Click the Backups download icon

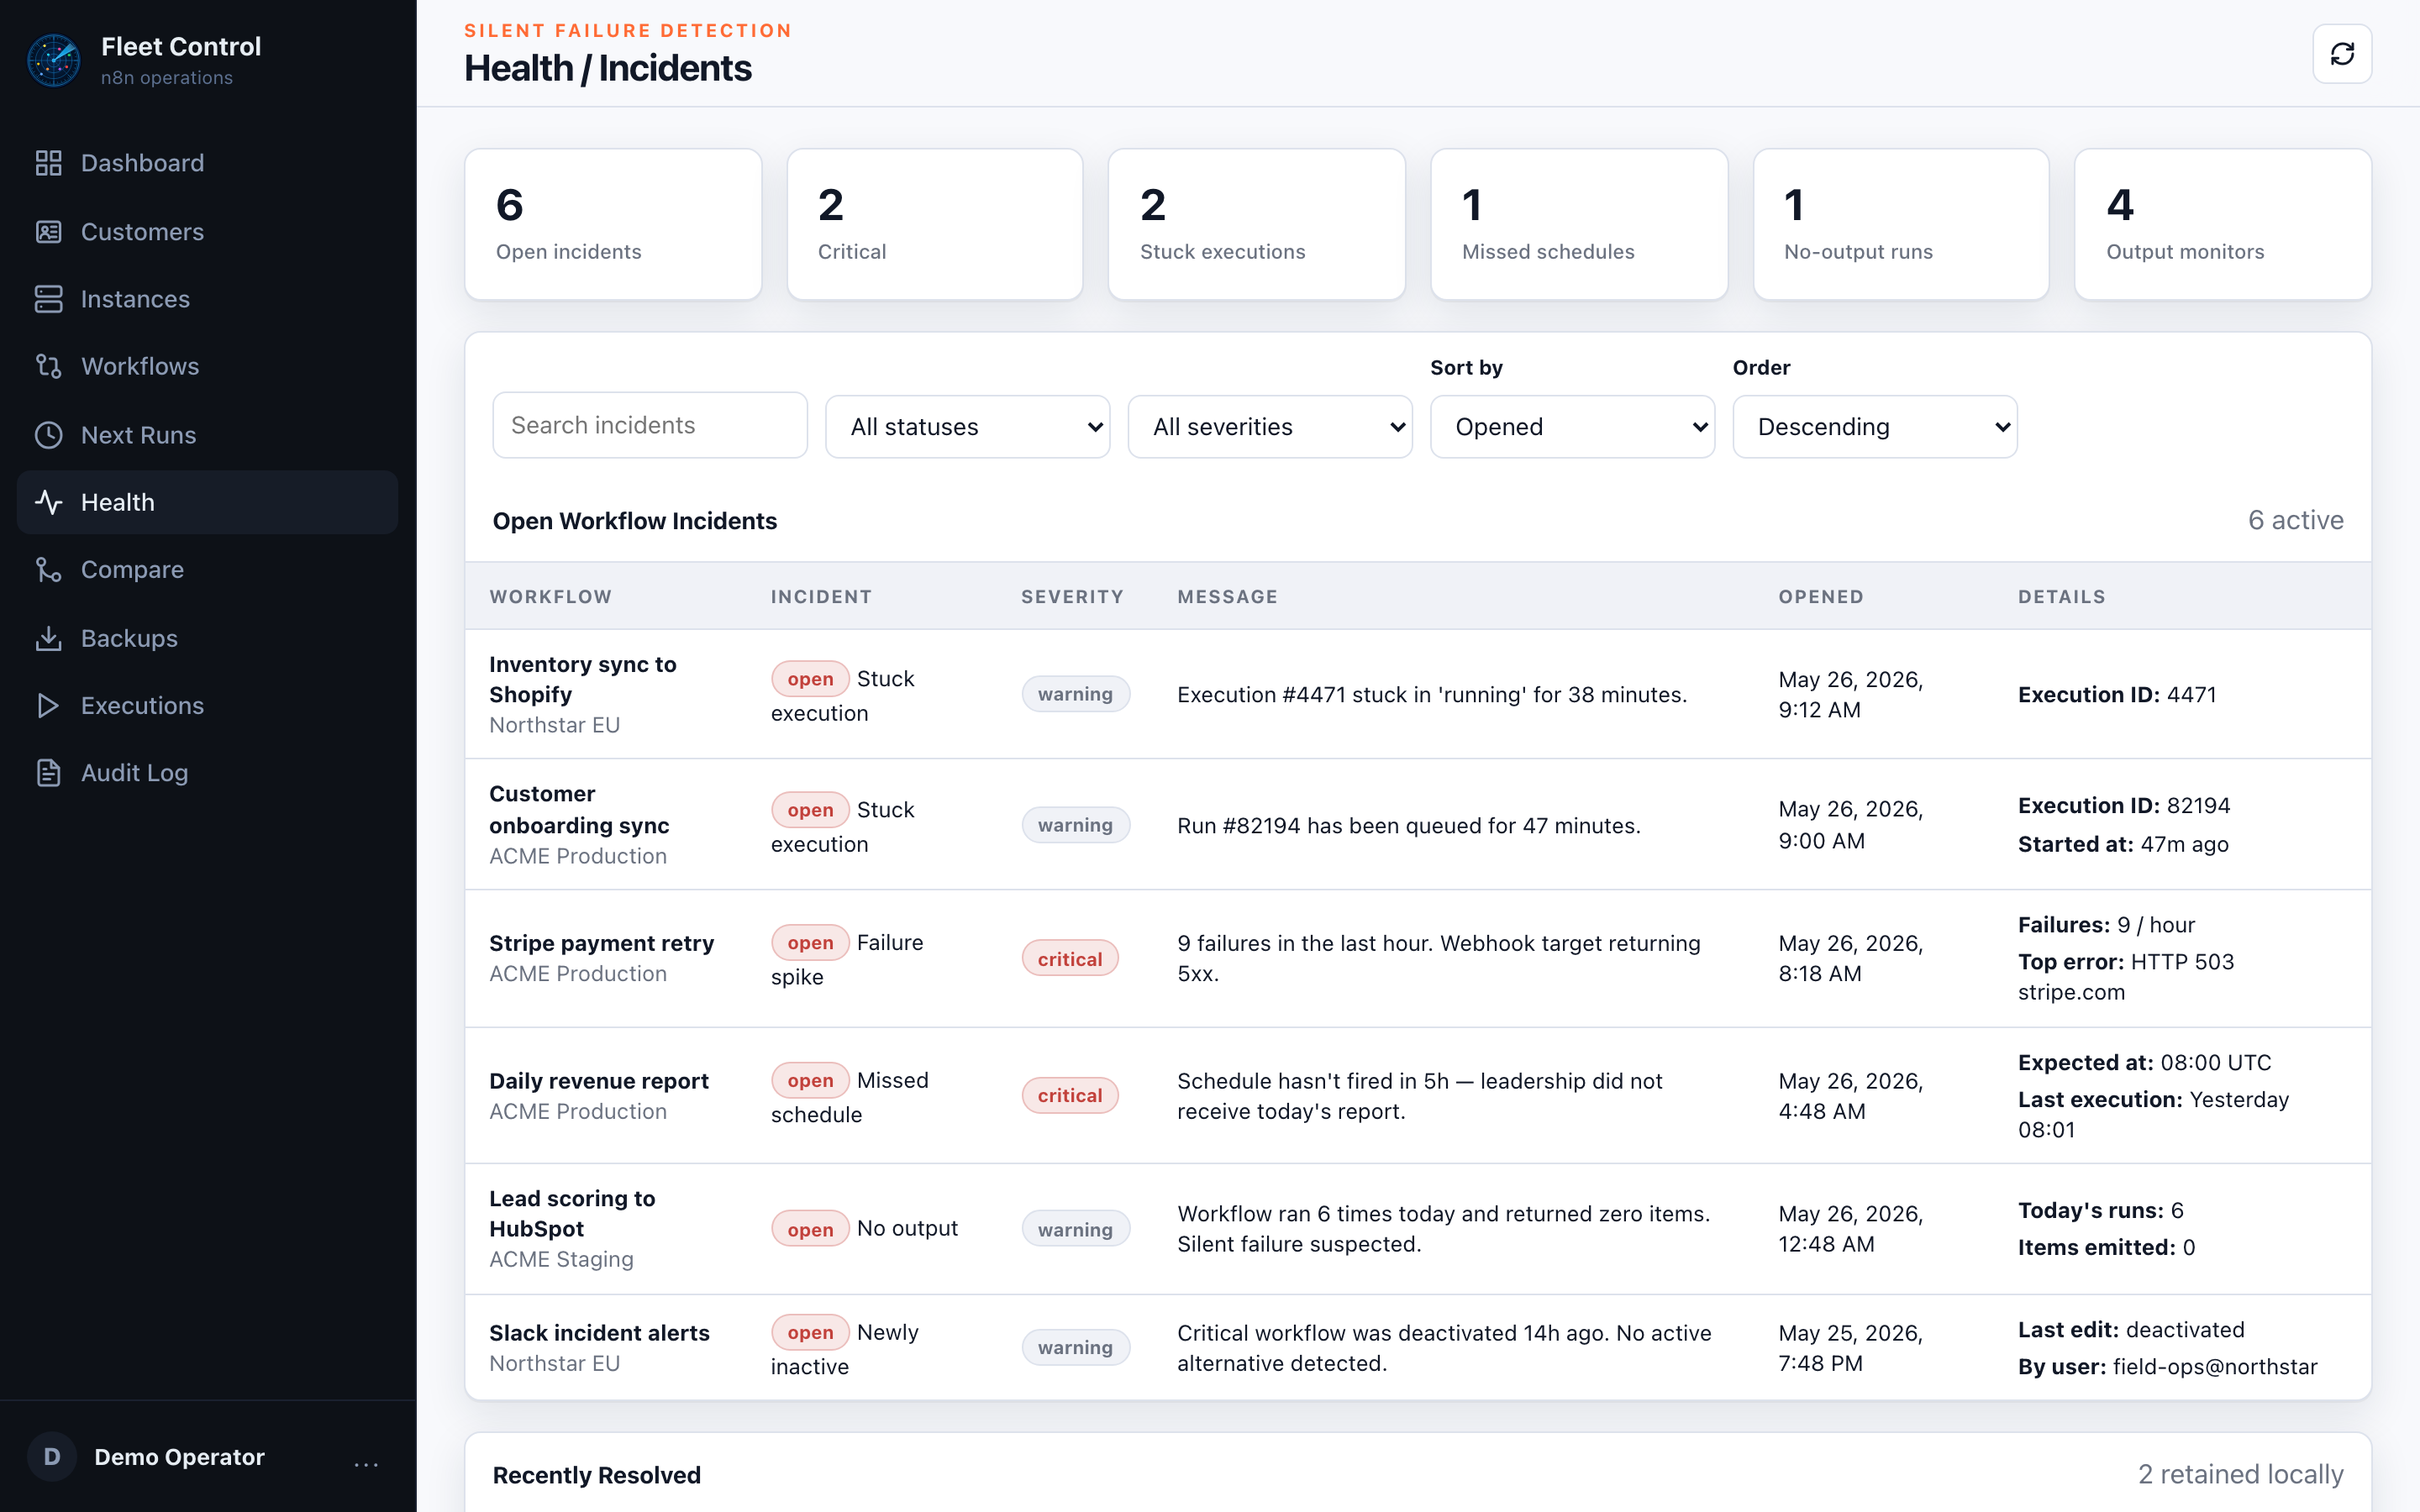[x=48, y=638]
